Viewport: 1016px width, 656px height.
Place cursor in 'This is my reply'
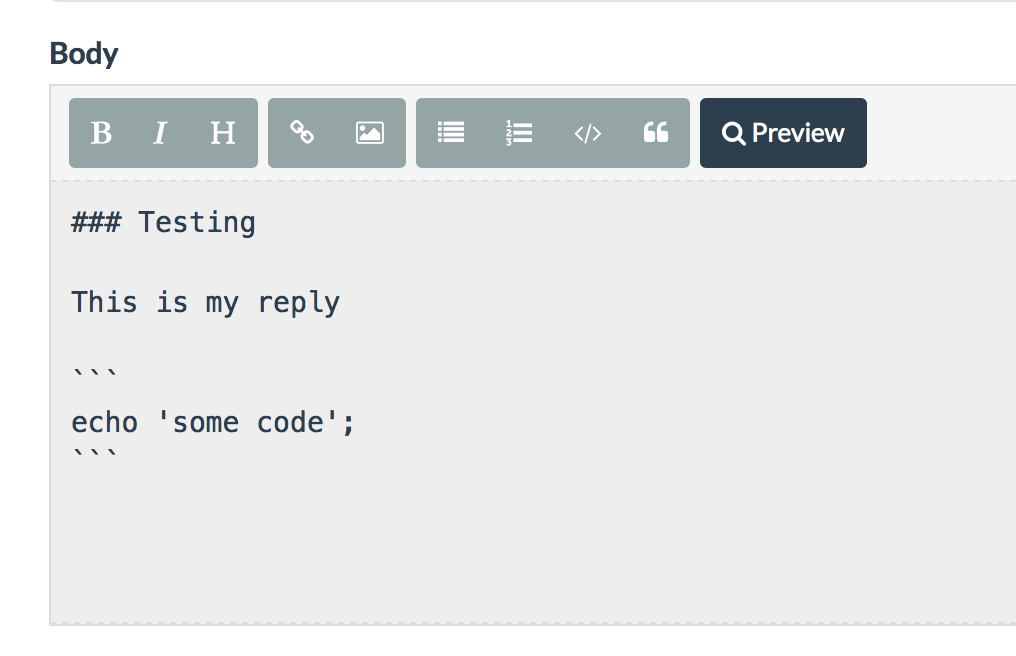coord(205,303)
